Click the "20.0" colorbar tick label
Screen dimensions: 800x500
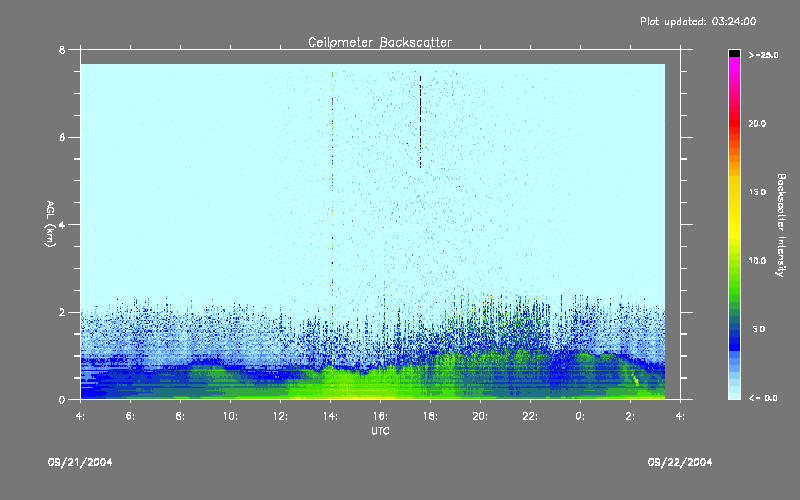coord(757,123)
